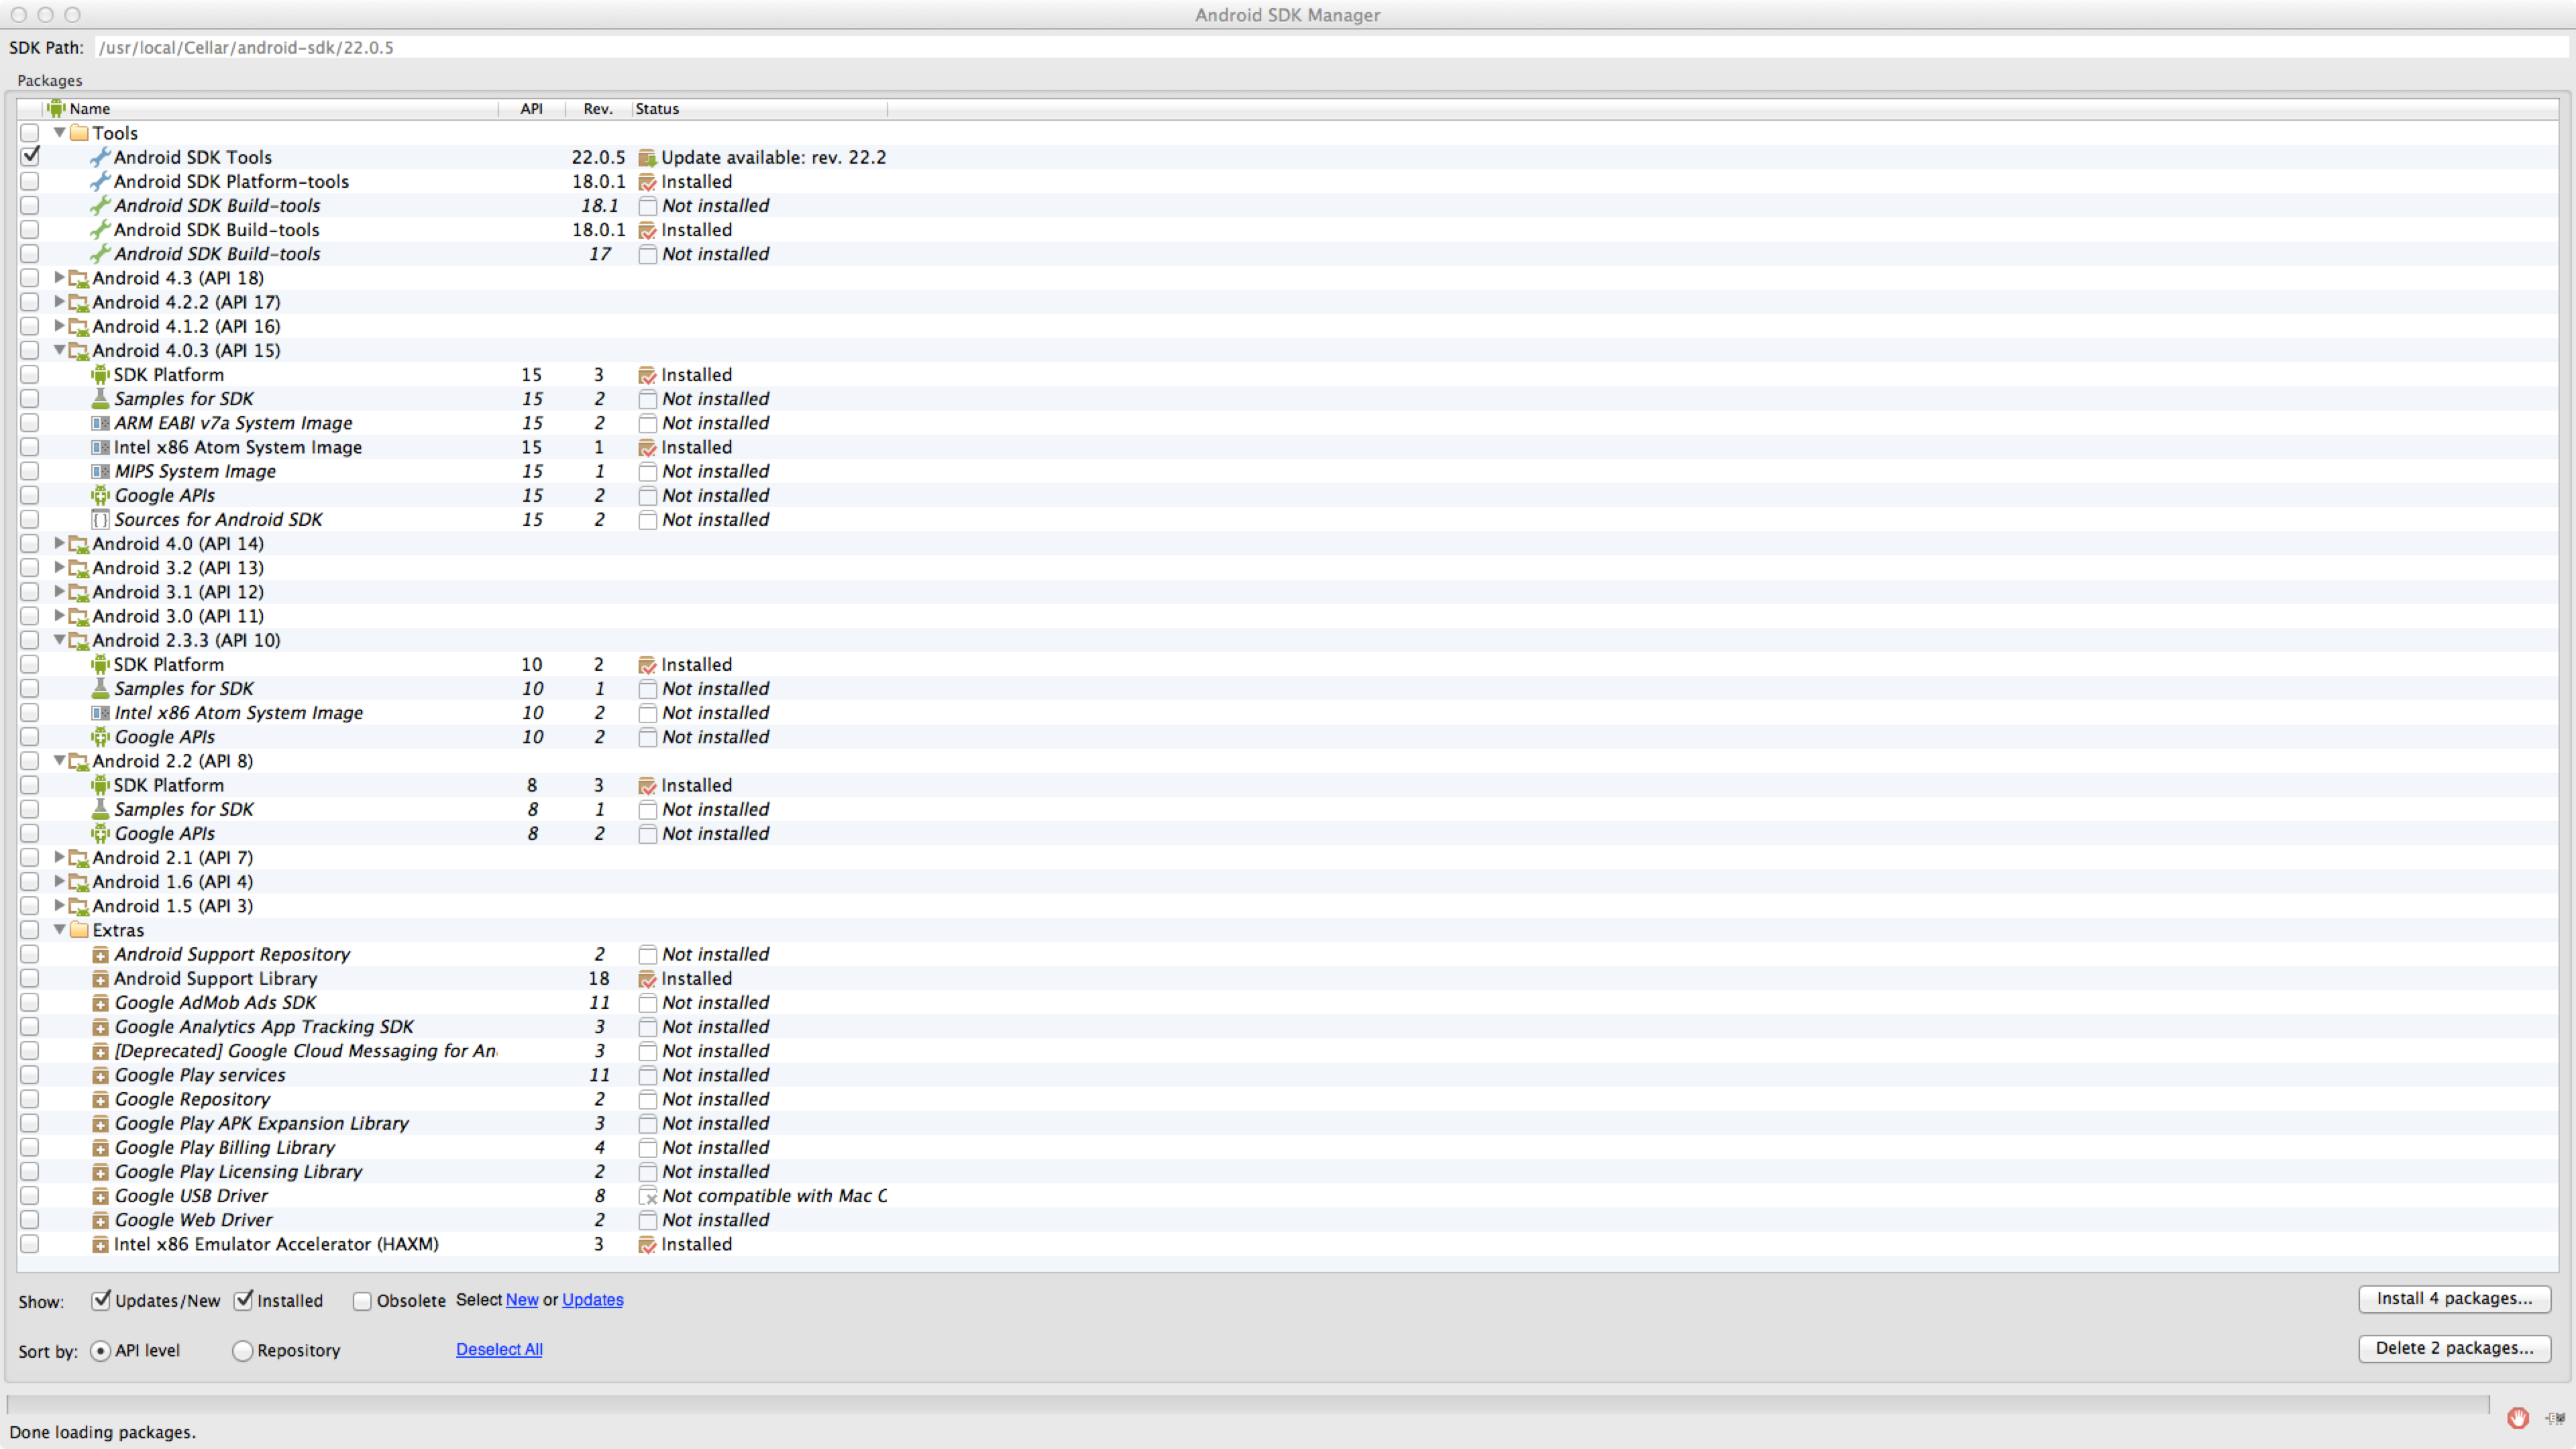The width and height of the screenshot is (2576, 1449).
Task: Click the ARM EABI v7a System Image icon
Action: [x=100, y=423]
